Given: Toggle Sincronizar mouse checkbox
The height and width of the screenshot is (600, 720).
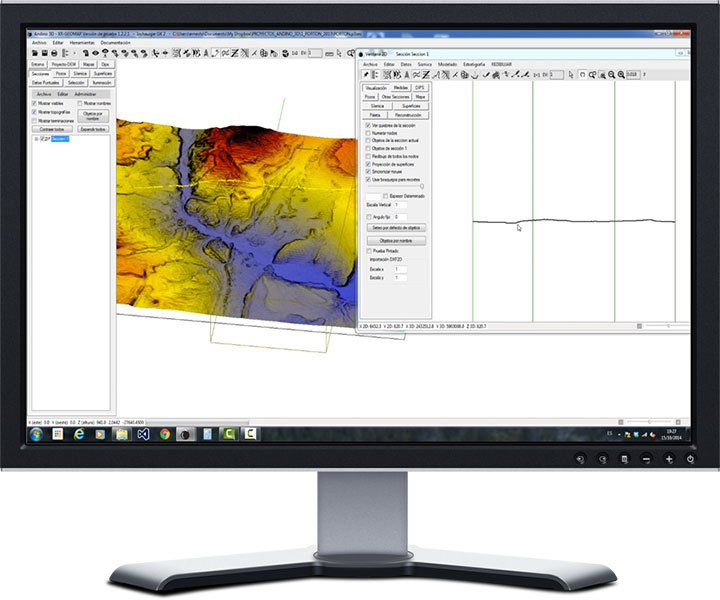Looking at the screenshot, I should pyautogui.click(x=368, y=172).
